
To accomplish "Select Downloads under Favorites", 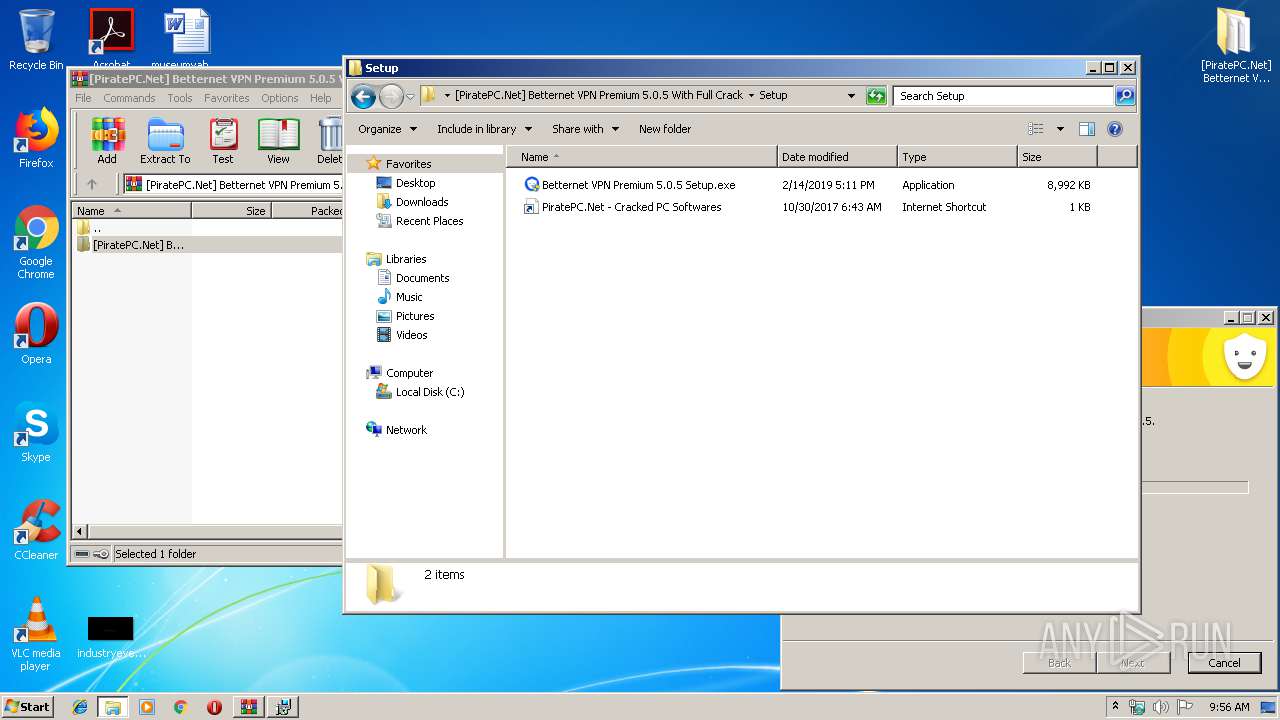I will [x=421, y=202].
